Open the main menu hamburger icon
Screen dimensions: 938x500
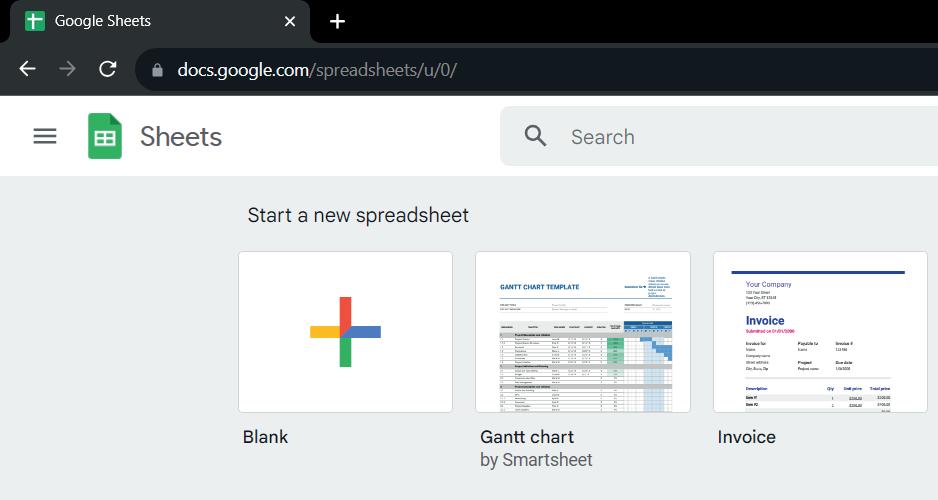click(45, 136)
